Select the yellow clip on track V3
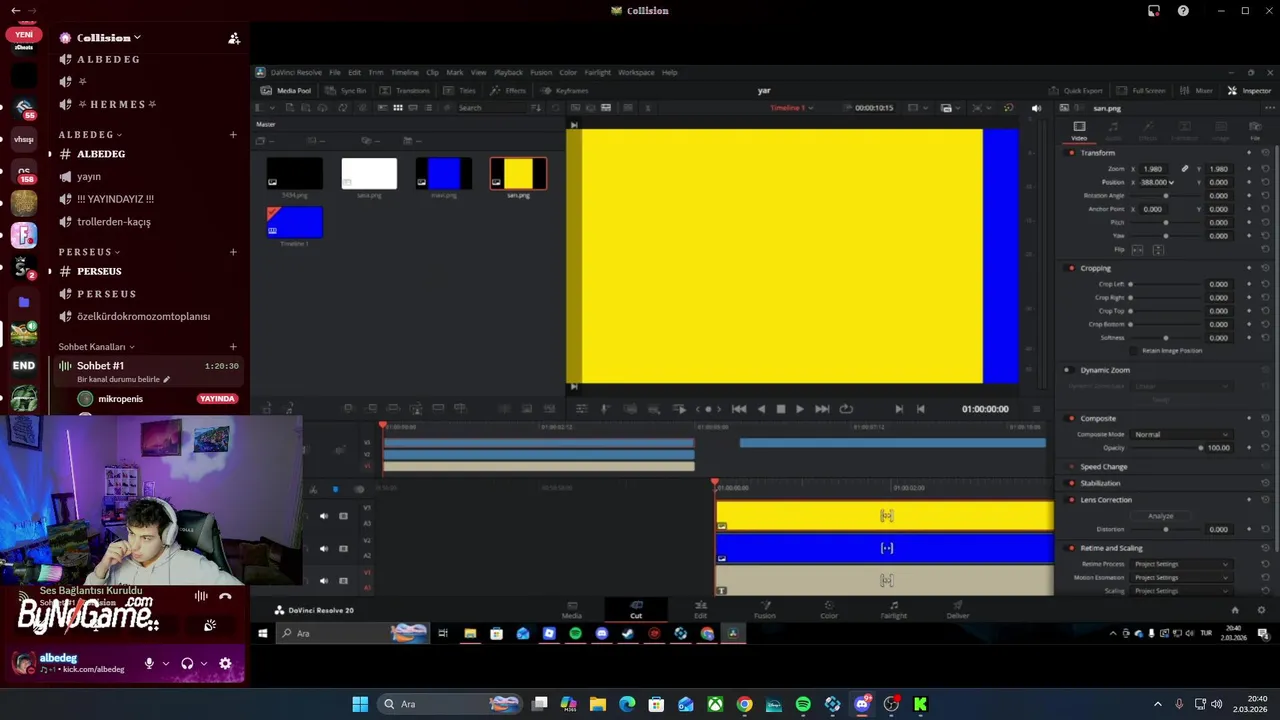The height and width of the screenshot is (720, 1280). [885, 515]
